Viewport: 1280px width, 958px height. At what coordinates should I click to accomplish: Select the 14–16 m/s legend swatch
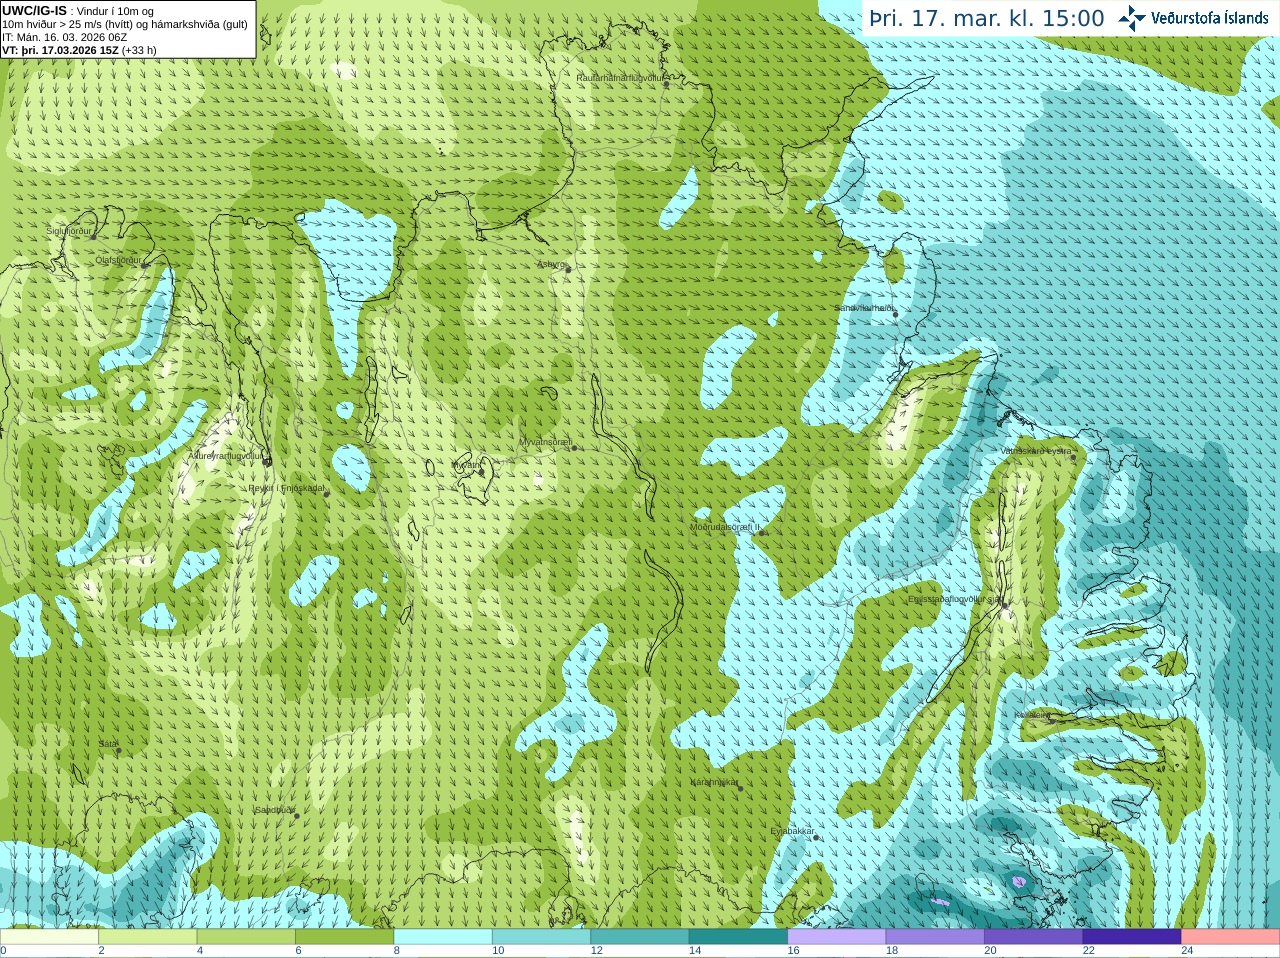coord(739,937)
